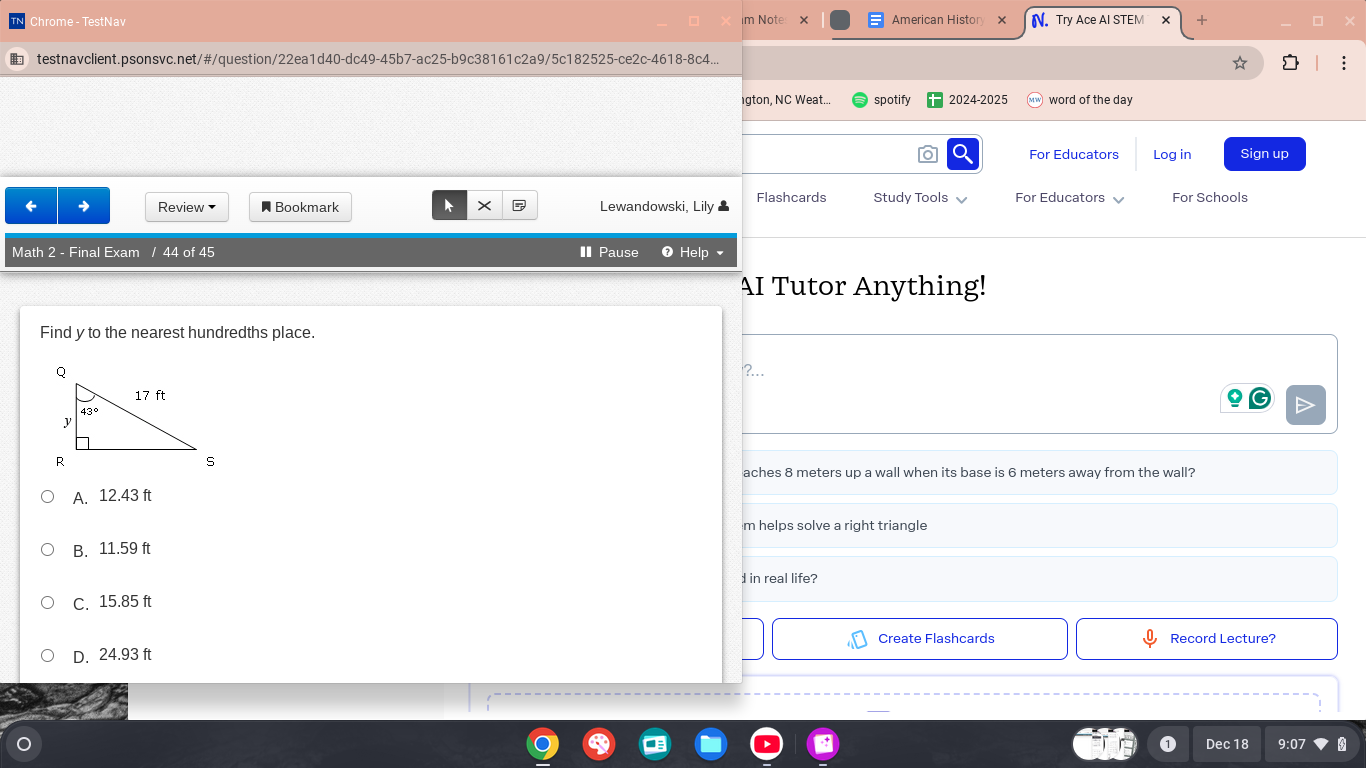Choose answer D, 24.93 ft
This screenshot has width=1366, height=768.
coord(47,655)
